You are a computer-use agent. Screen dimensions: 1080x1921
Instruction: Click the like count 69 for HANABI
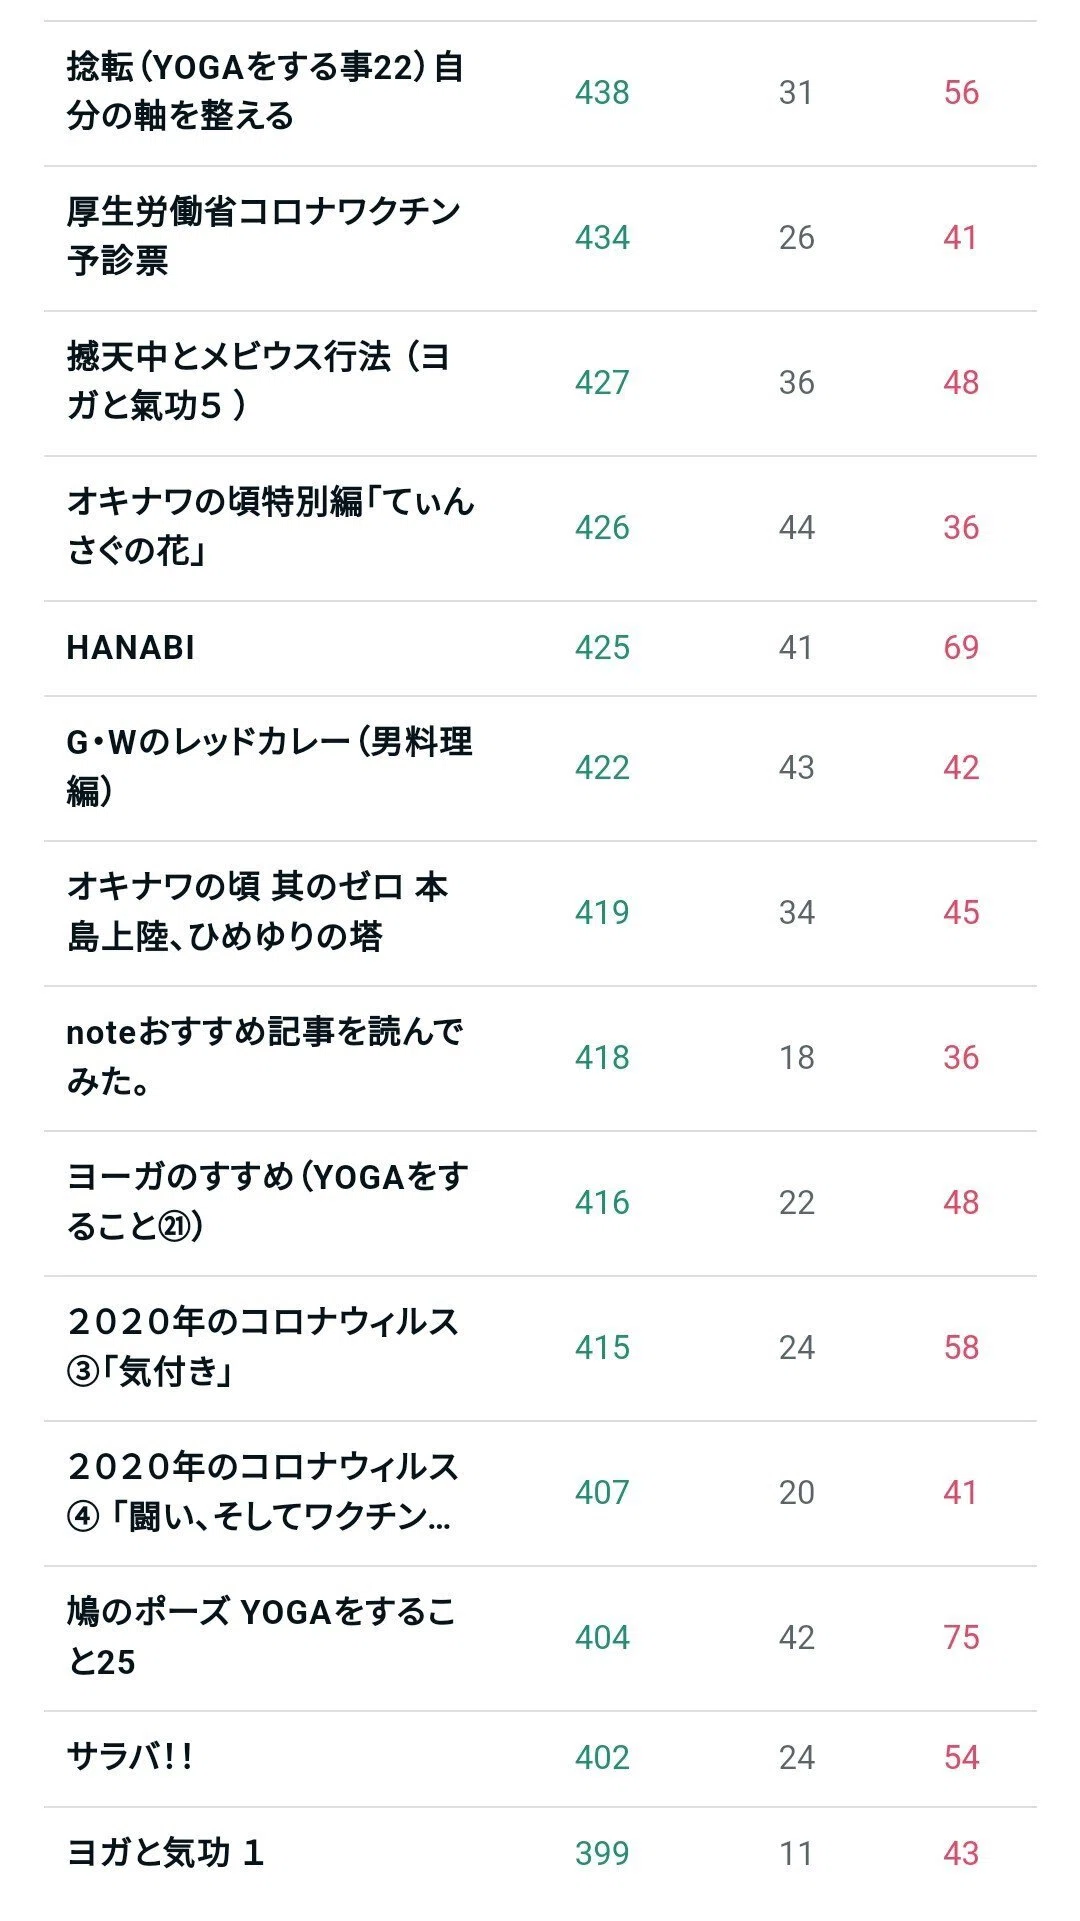point(961,648)
